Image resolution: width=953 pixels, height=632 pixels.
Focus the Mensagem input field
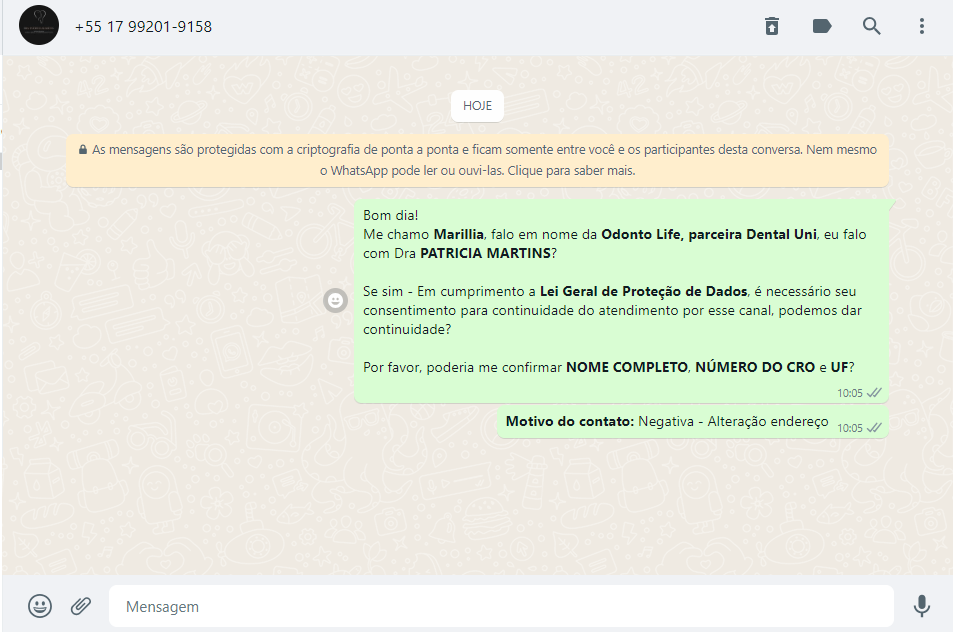point(501,606)
